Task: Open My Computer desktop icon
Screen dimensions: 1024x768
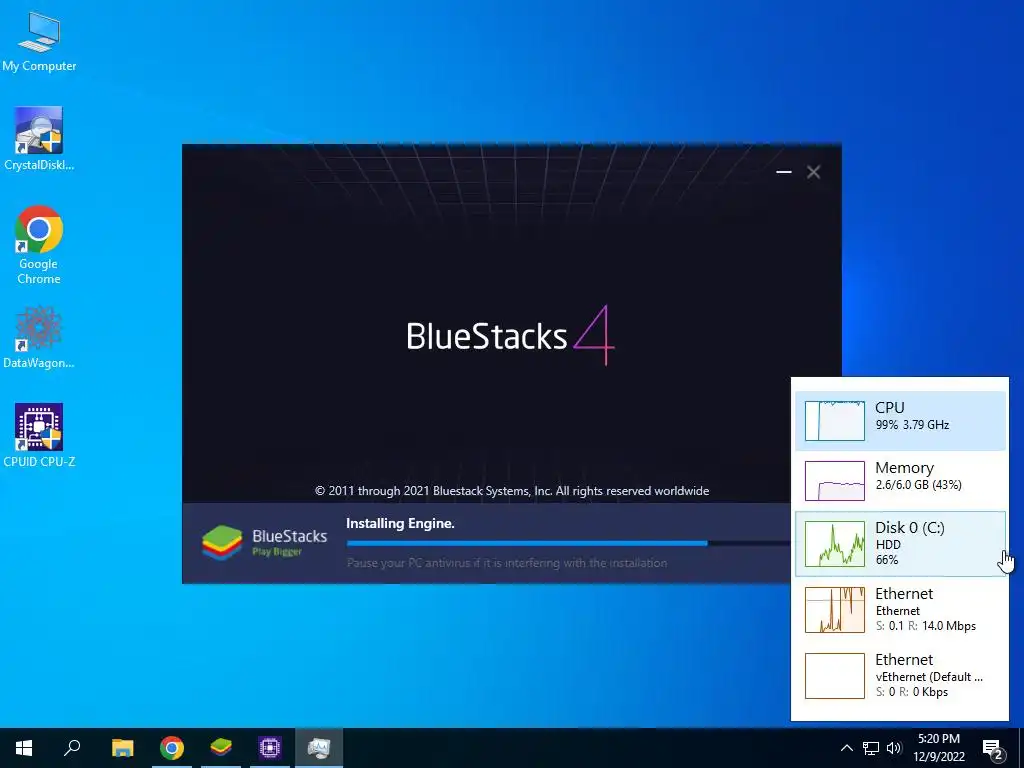Action: pyautogui.click(x=39, y=42)
